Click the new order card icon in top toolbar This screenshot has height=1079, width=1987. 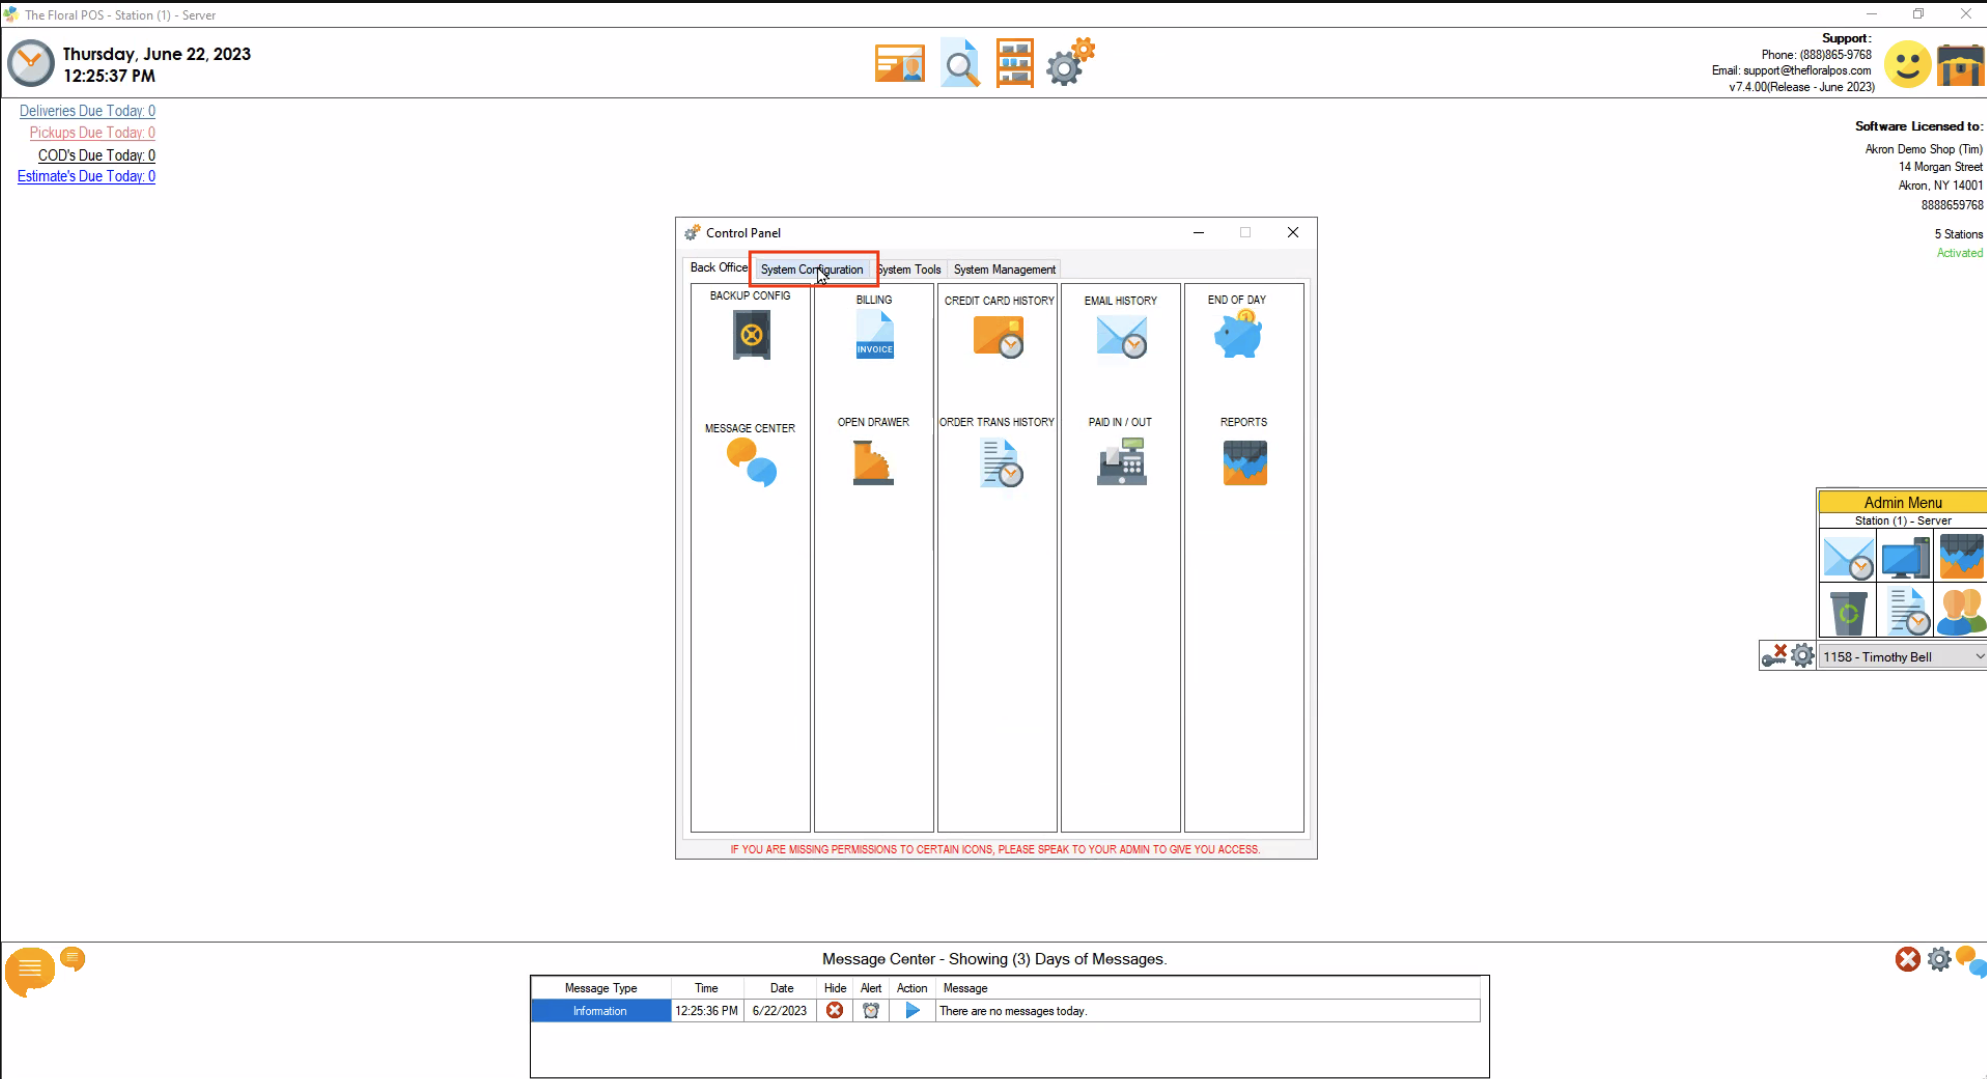pos(900,64)
